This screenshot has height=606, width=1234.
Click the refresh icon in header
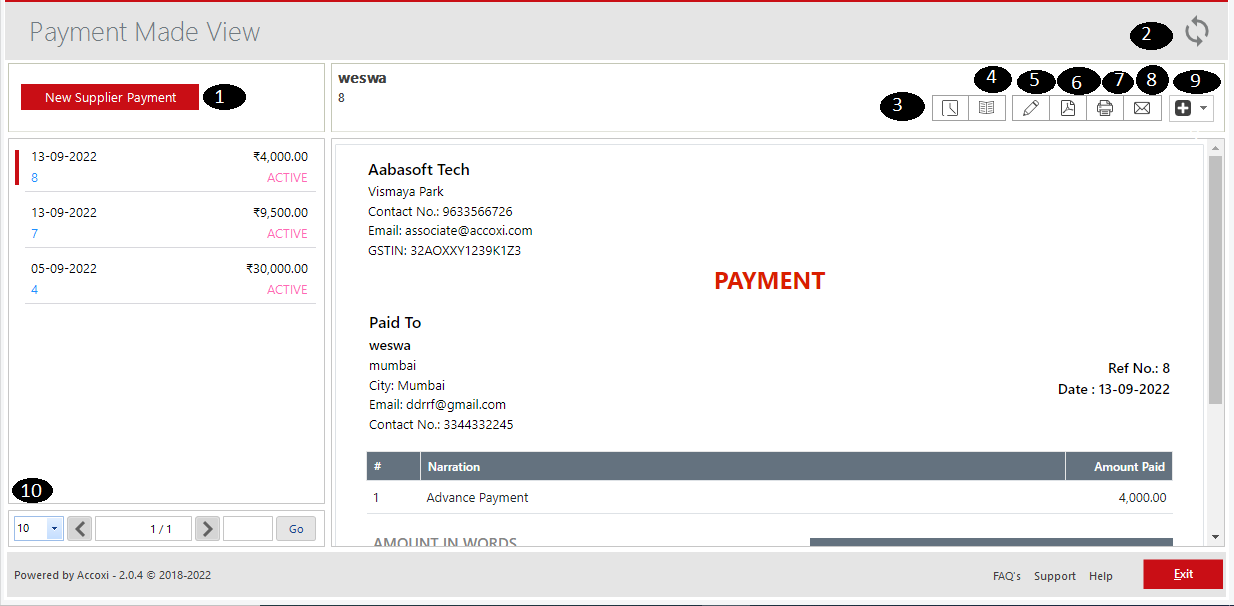1197,31
